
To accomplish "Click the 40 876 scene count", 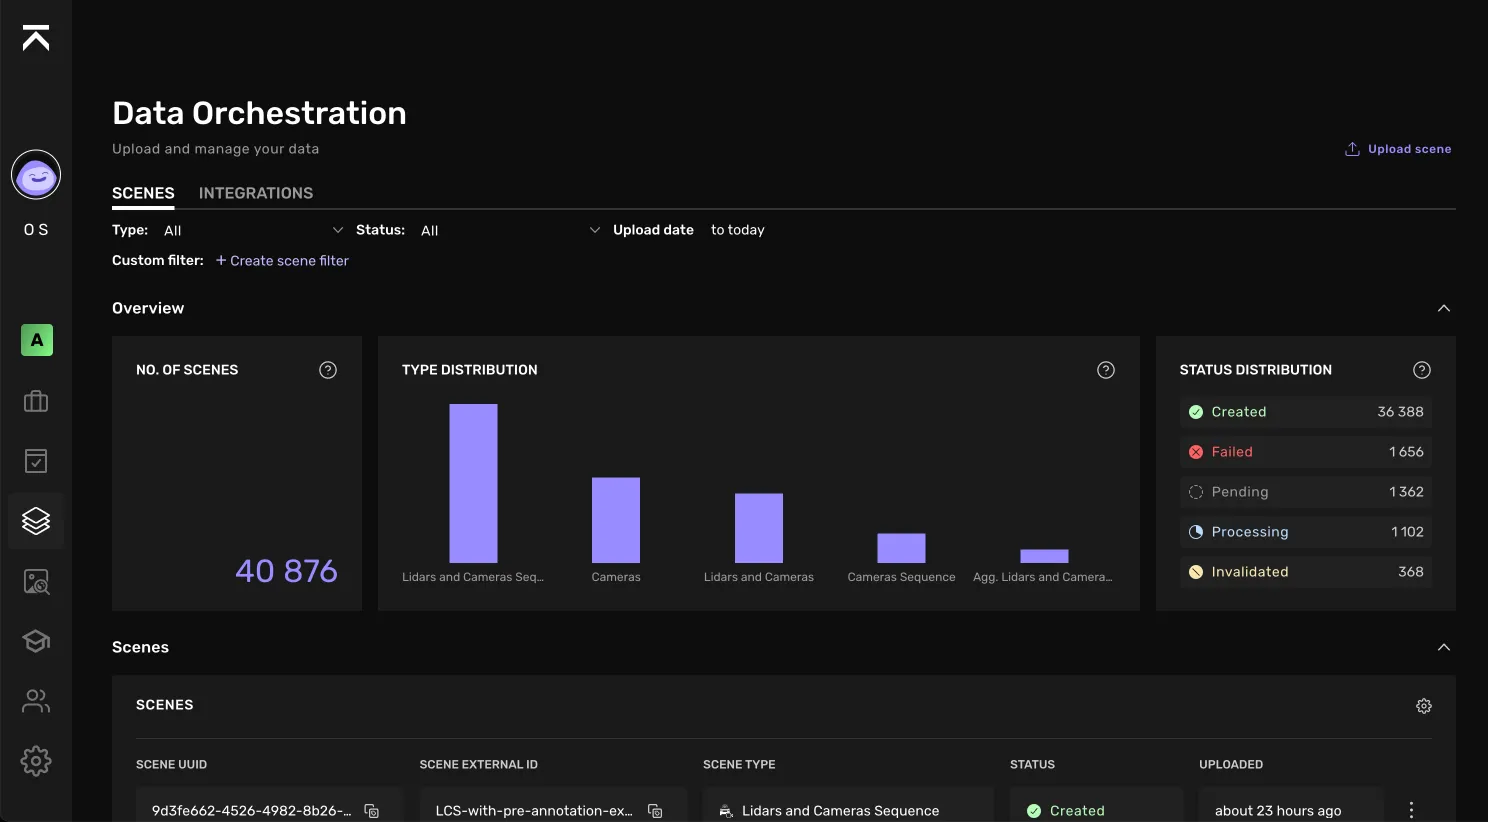I will (x=286, y=571).
